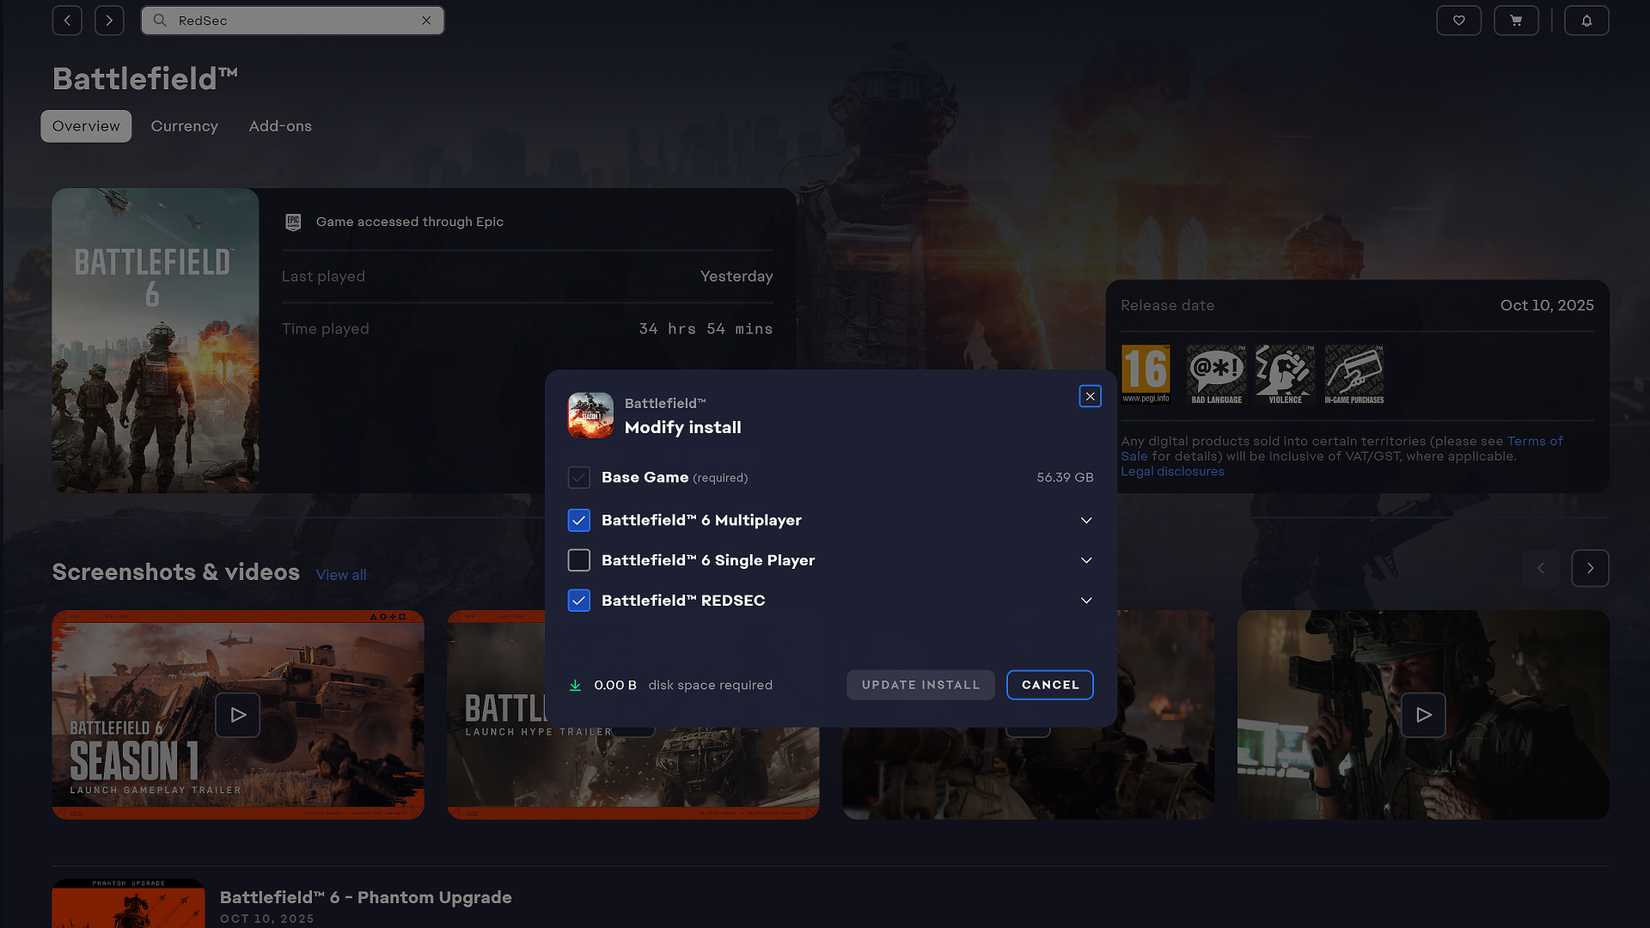Expand the Battlefield 6 Multiplayer details
Image resolution: width=1650 pixels, height=928 pixels.
1086,520
